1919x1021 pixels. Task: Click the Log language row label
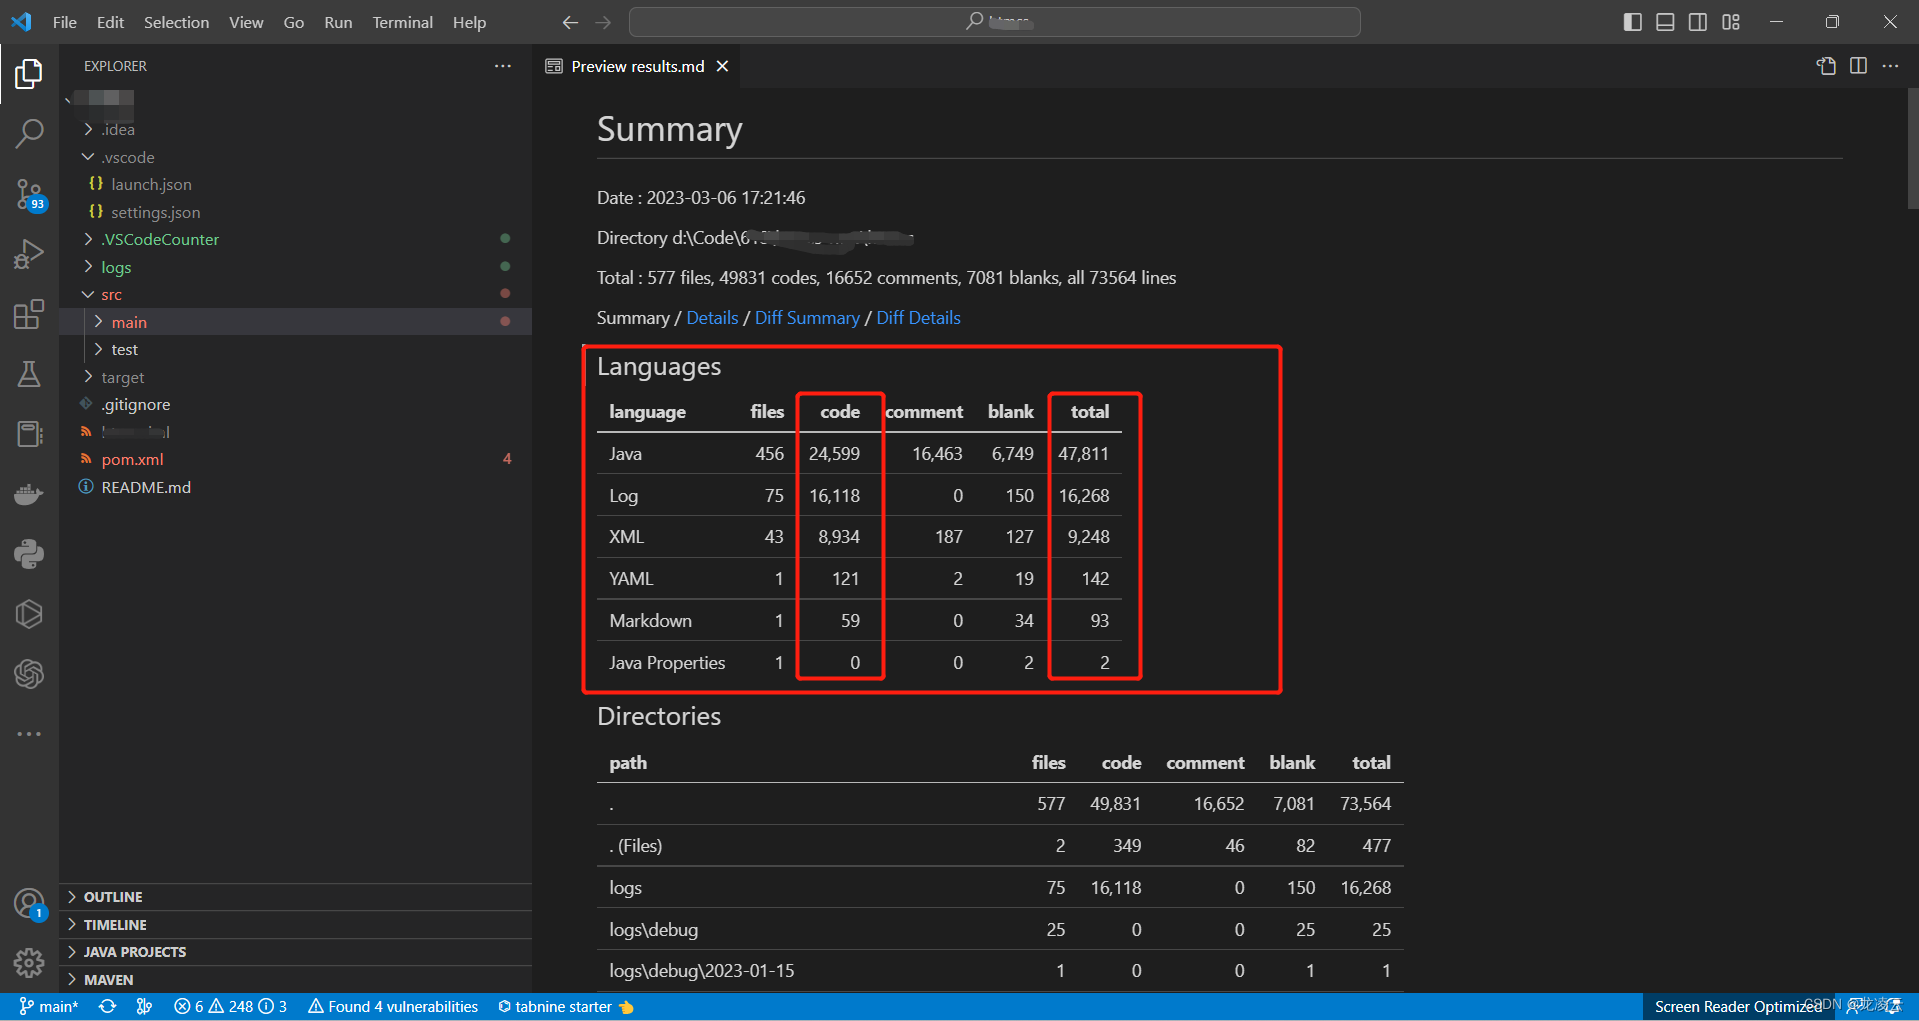pyautogui.click(x=623, y=495)
